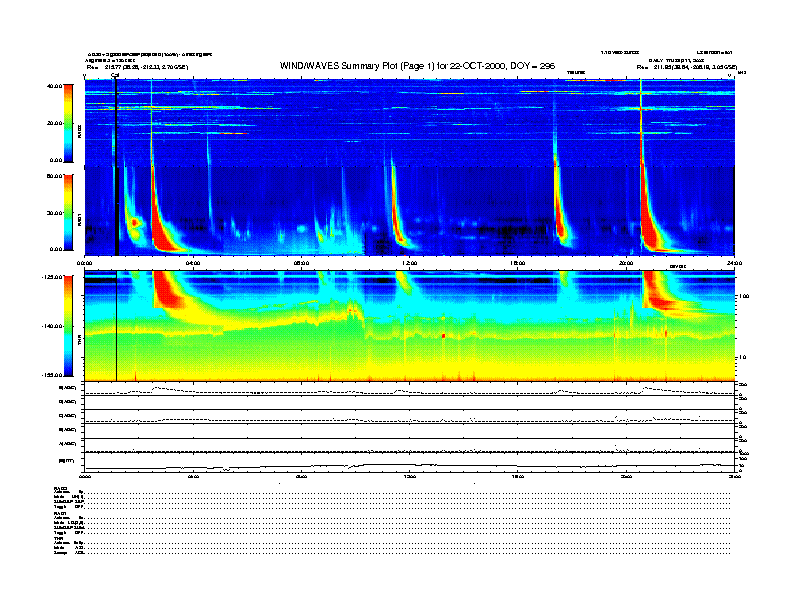Click the 24:00 time label under RAD1 panel

pyautogui.click(x=734, y=263)
